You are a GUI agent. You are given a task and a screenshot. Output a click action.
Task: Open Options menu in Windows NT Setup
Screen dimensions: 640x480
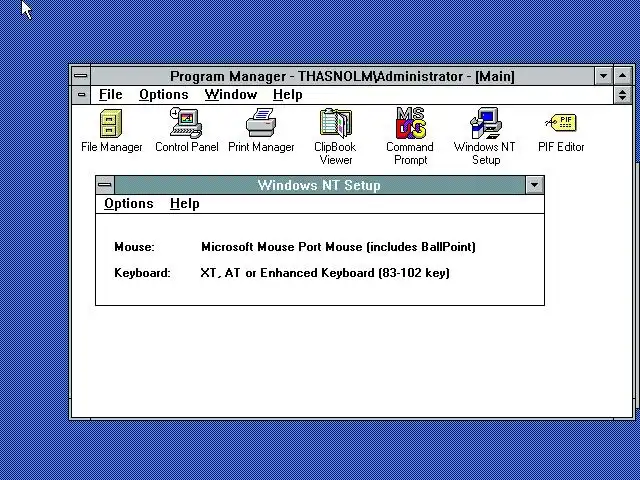coord(129,204)
